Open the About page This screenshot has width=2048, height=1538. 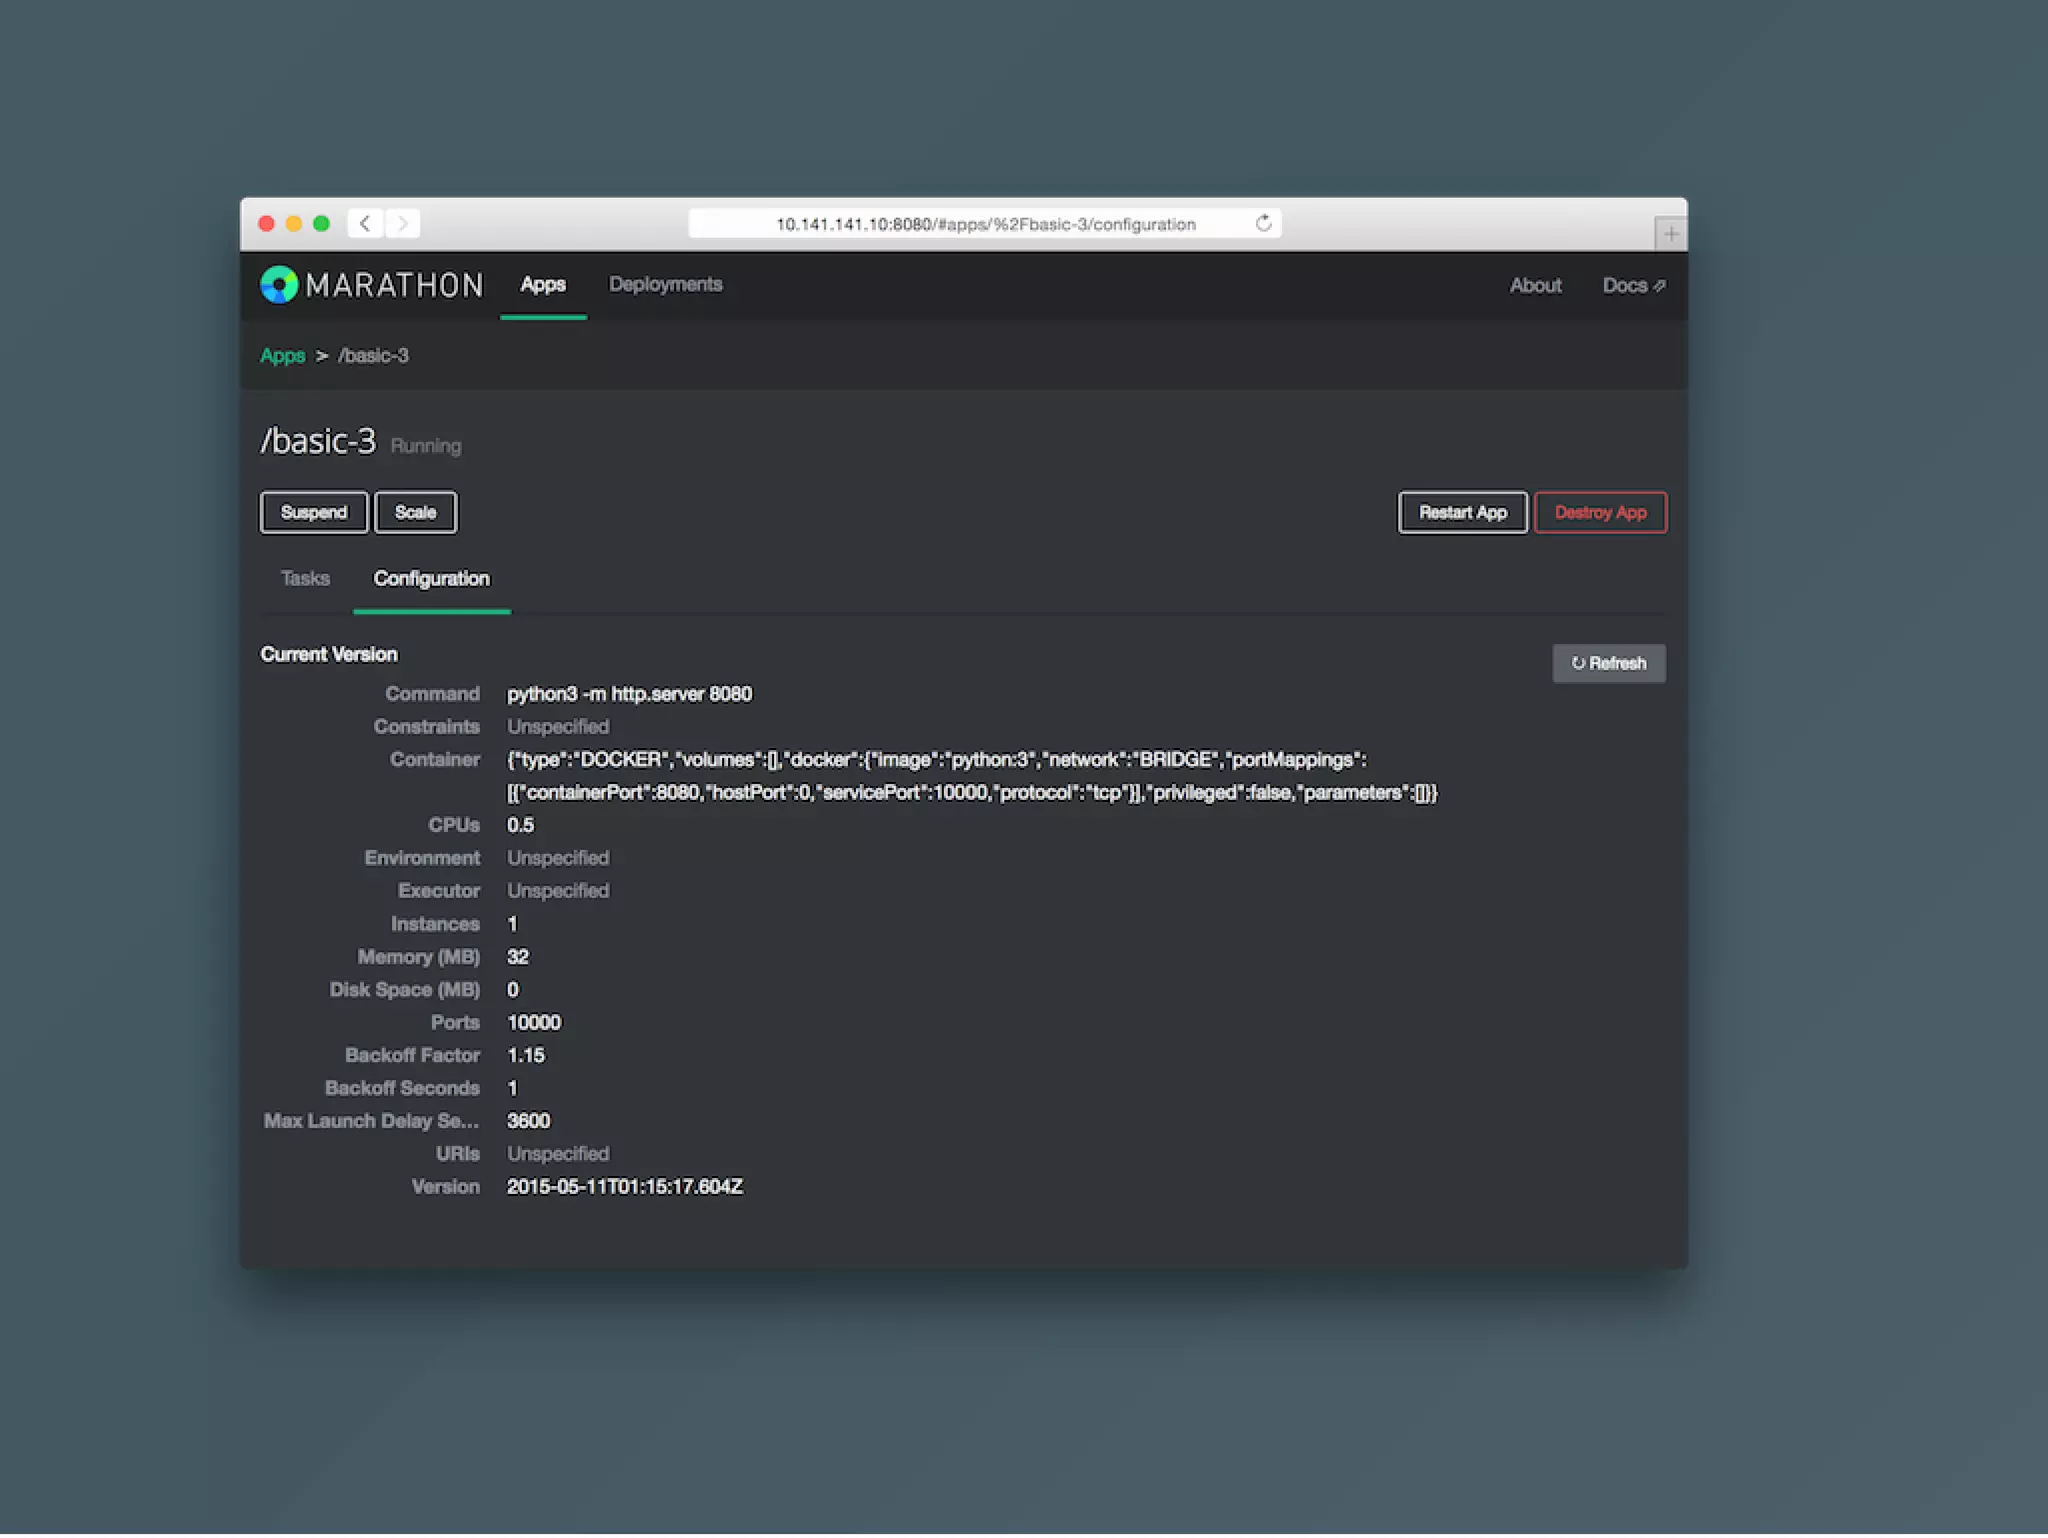click(1534, 286)
